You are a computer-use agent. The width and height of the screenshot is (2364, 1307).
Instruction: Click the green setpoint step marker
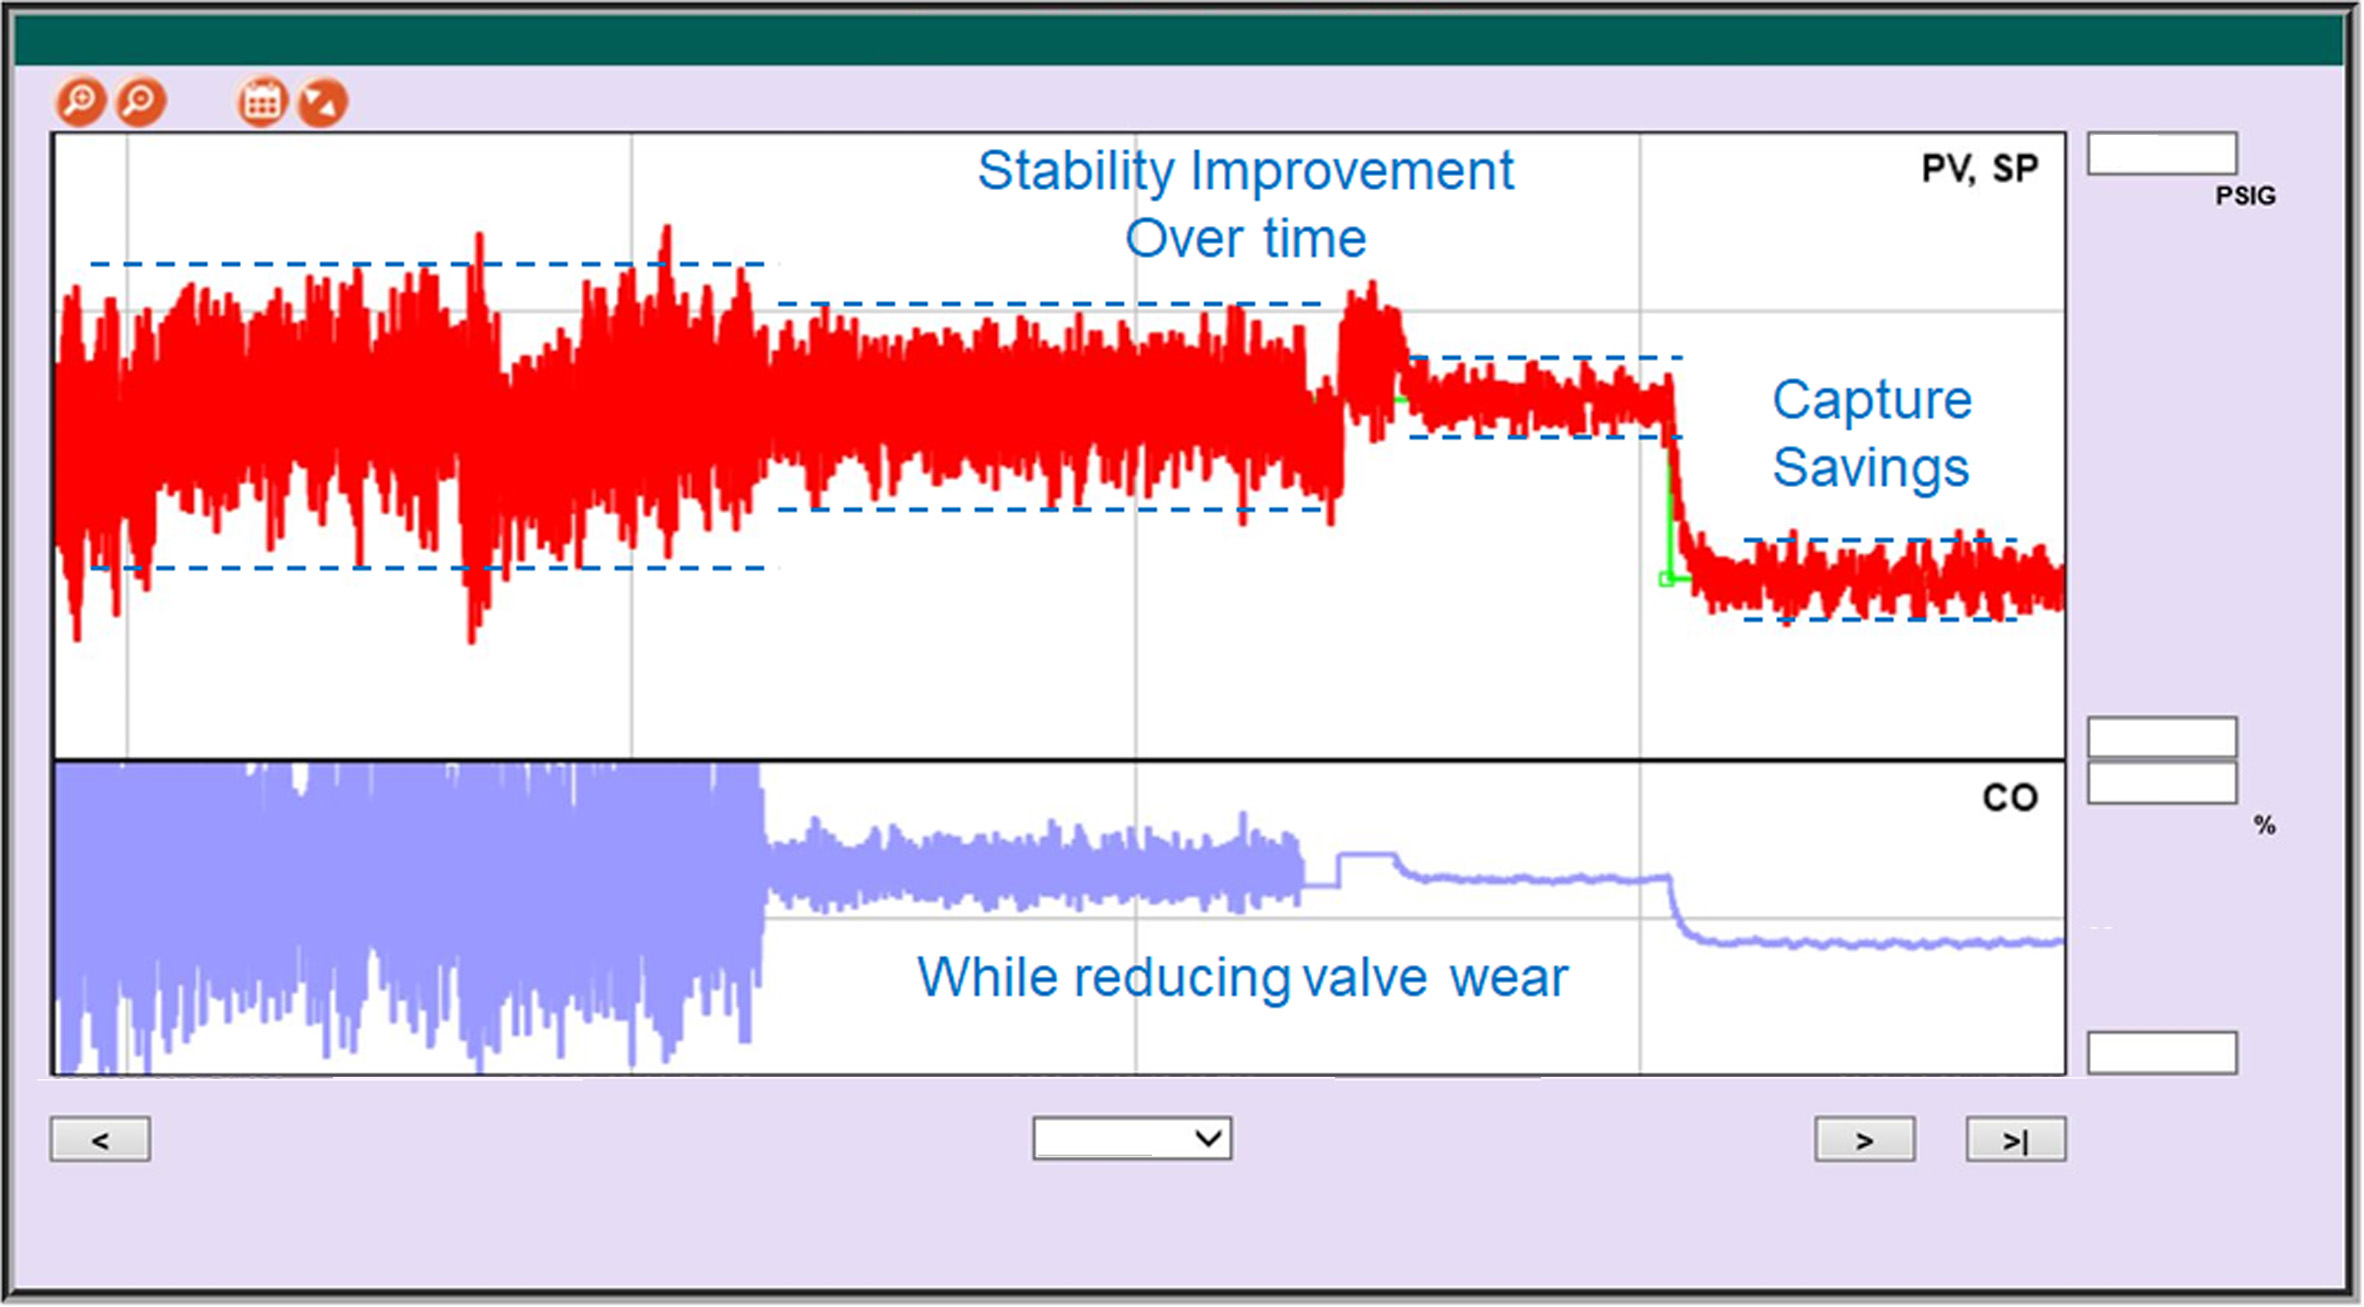coord(1667,578)
